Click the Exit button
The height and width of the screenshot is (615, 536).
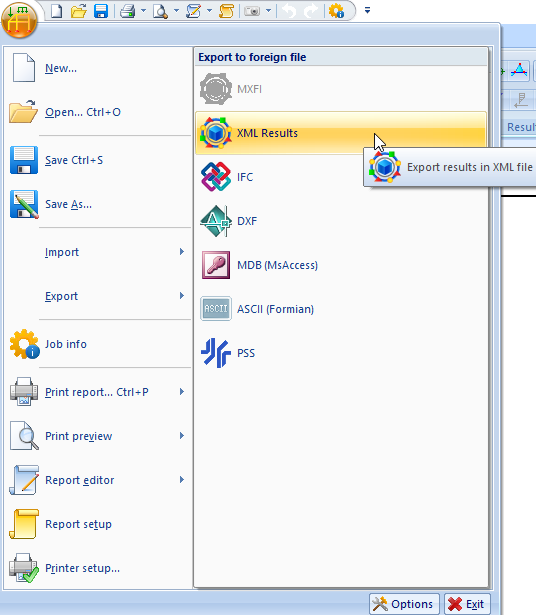click(x=467, y=604)
